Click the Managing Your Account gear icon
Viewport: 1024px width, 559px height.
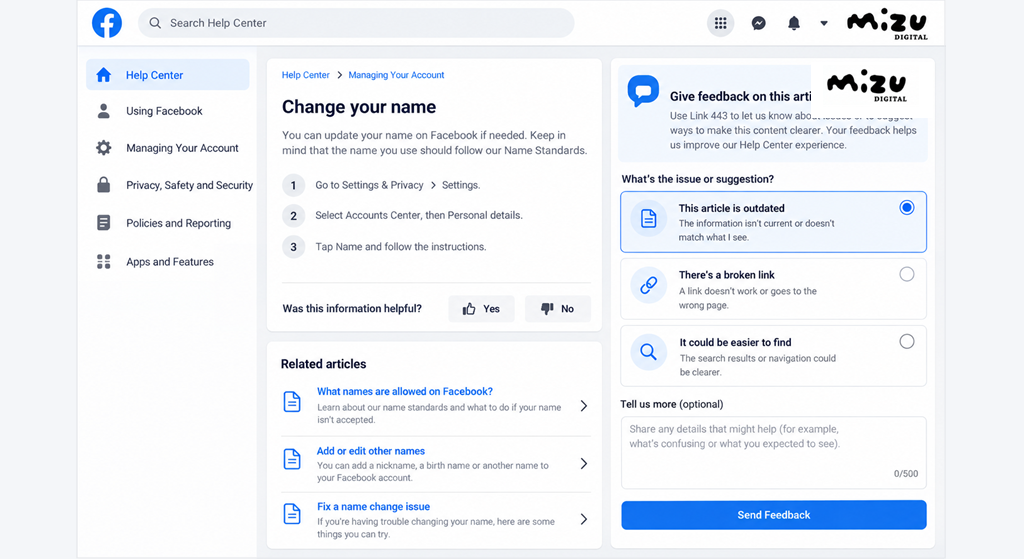(104, 148)
